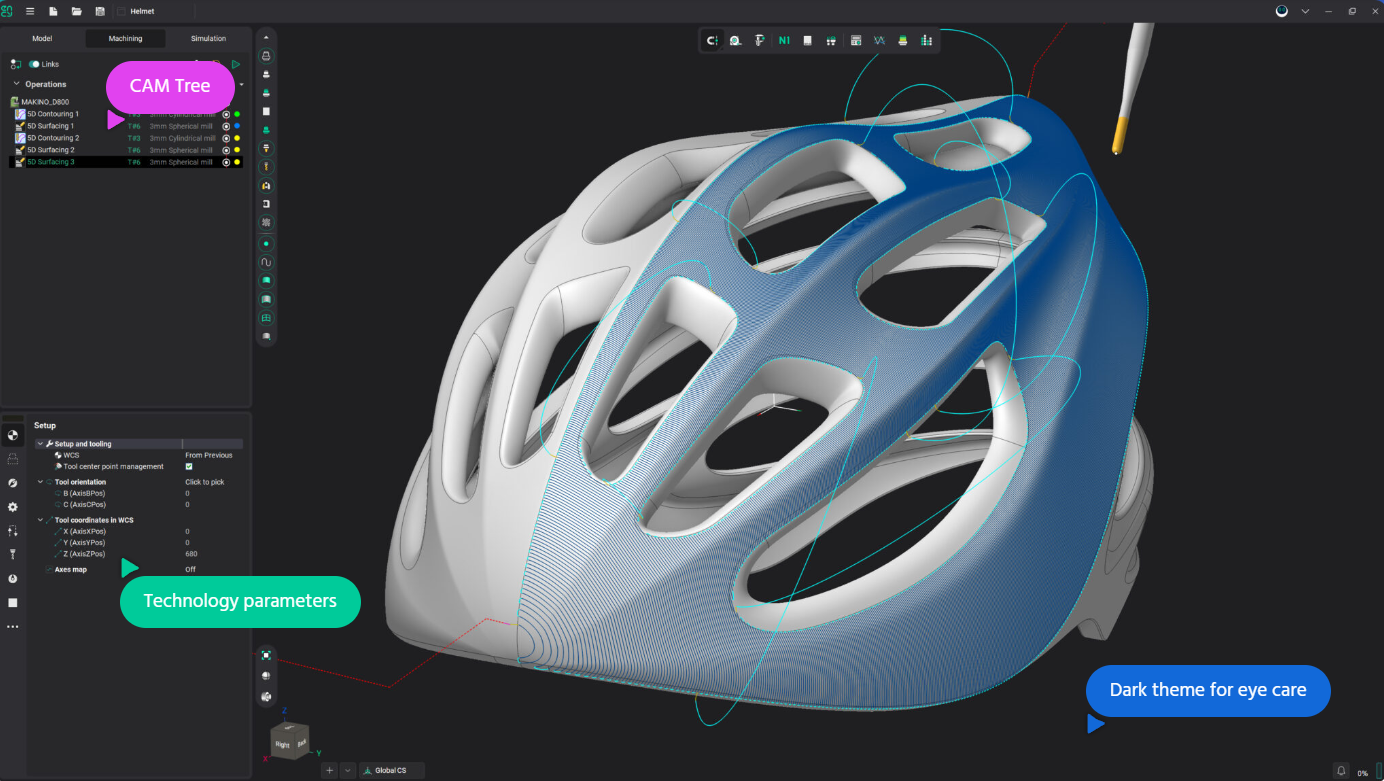
Task: Select the 5D Contouring 2 operation
Action: pos(52,138)
